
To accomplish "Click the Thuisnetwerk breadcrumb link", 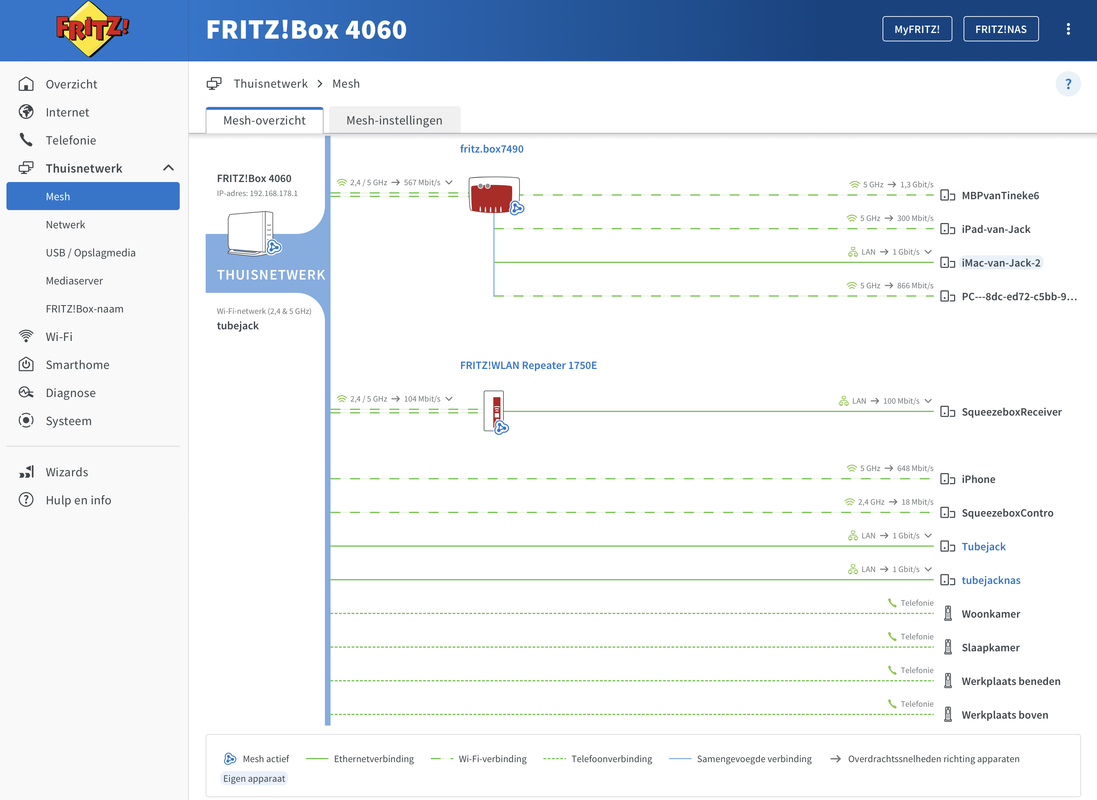I will pos(271,84).
